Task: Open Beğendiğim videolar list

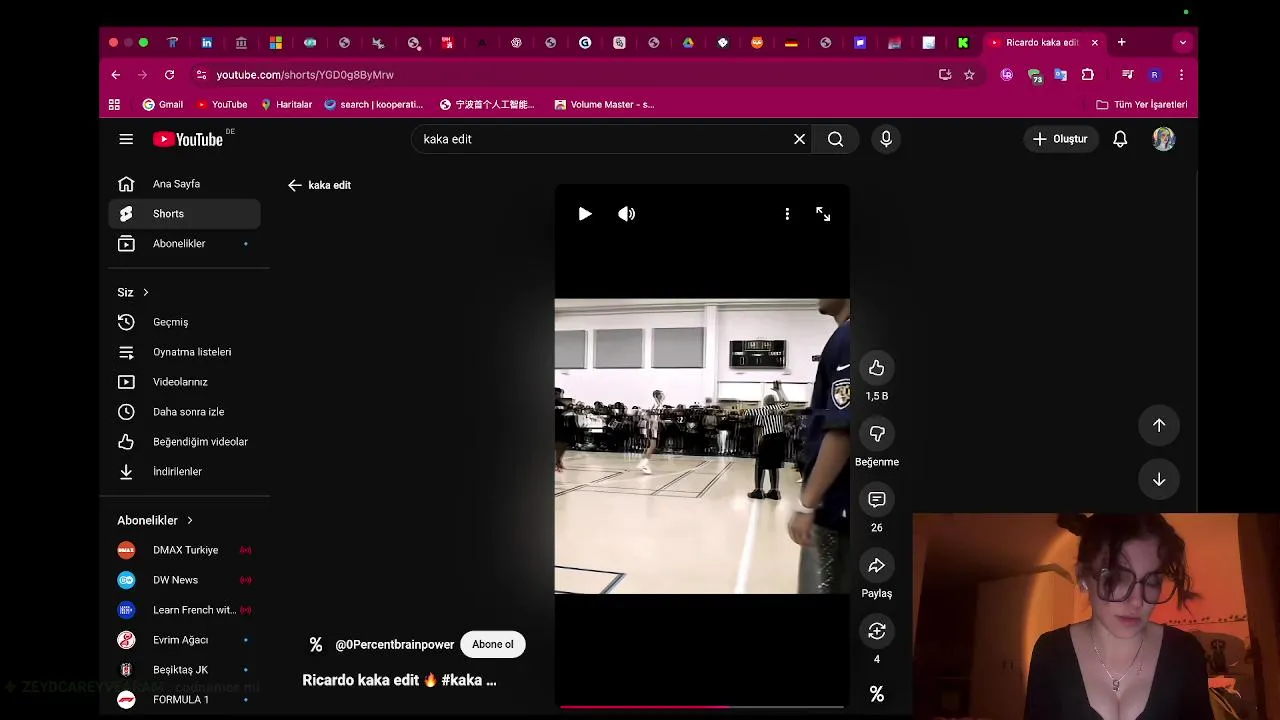Action: pos(184,442)
